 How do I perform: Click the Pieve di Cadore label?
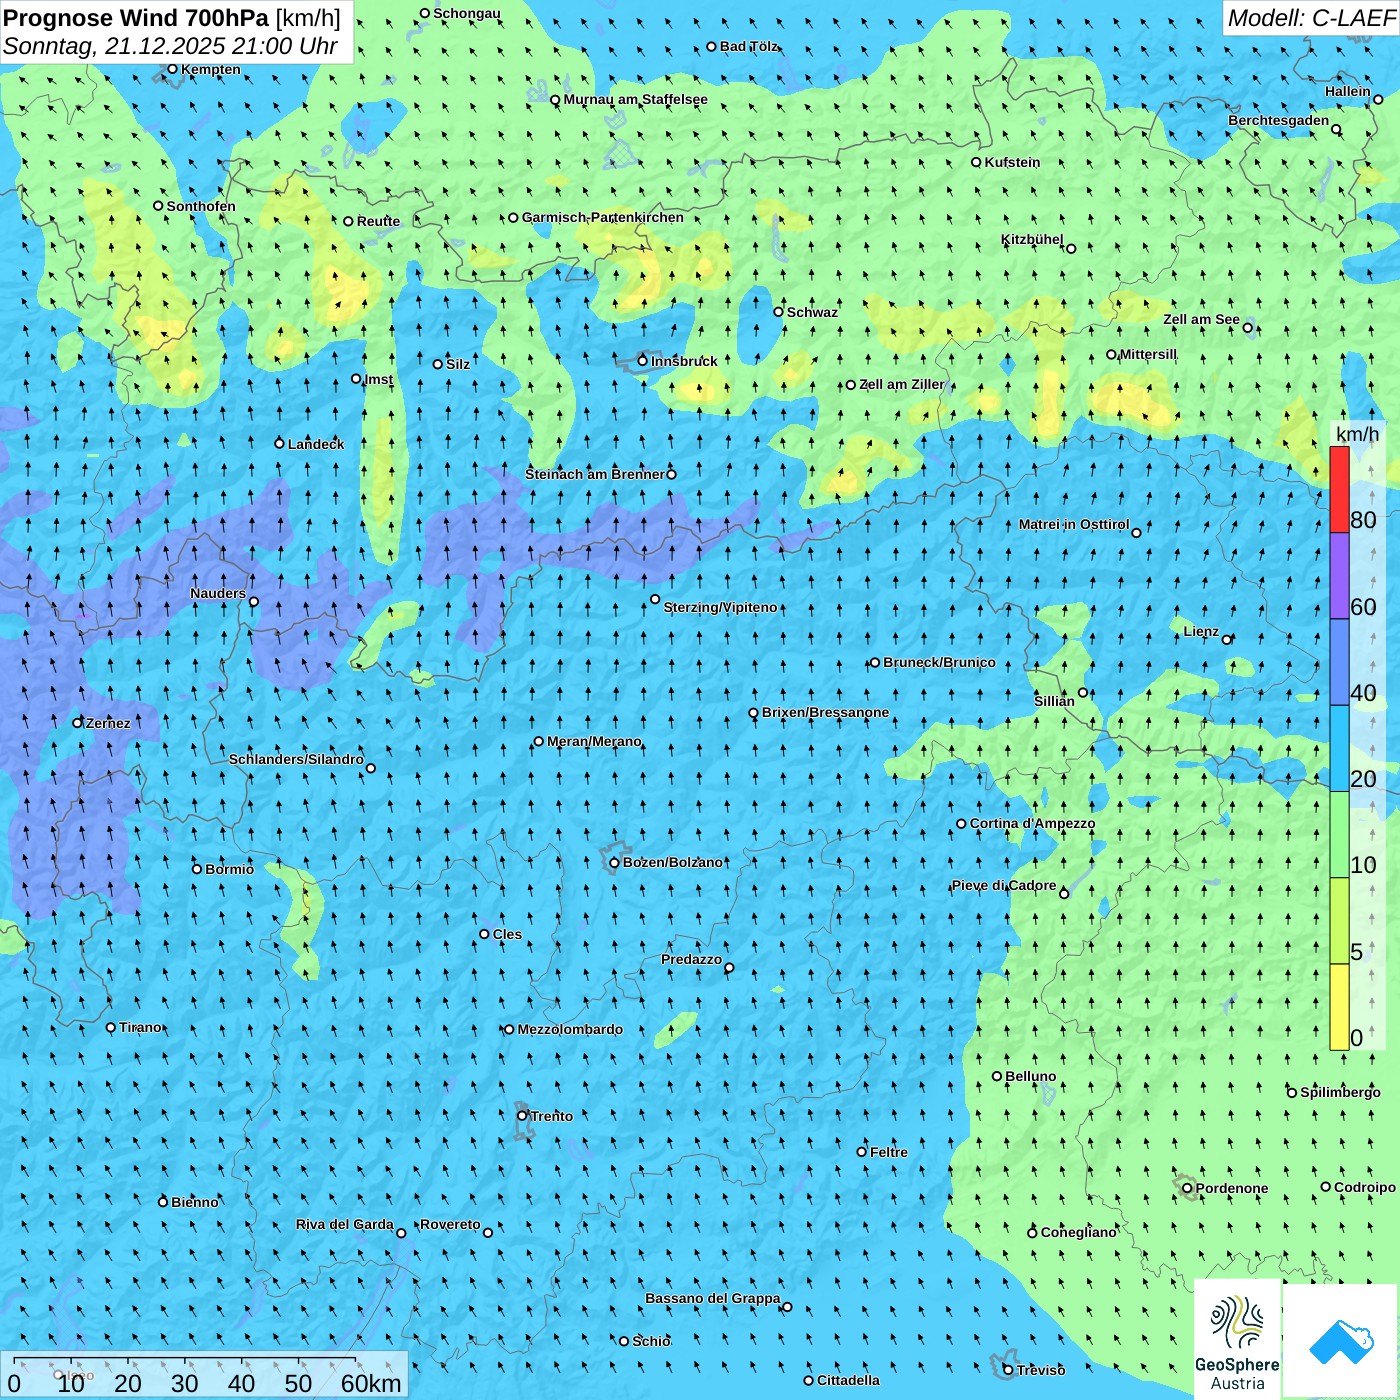(x=1004, y=885)
